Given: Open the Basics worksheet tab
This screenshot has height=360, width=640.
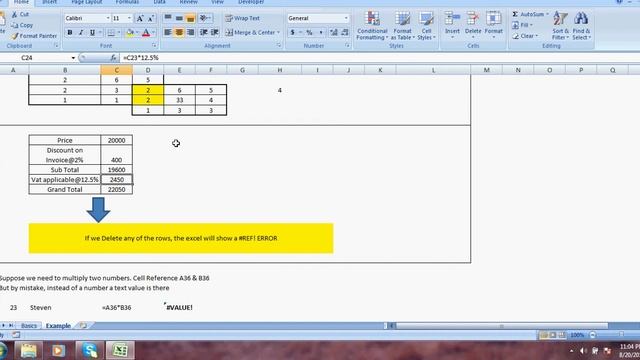Looking at the screenshot, I should click(29, 326).
